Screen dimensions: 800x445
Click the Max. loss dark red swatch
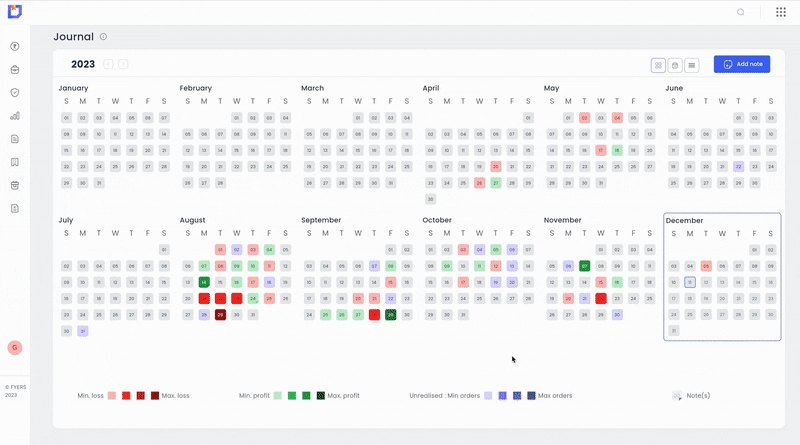click(155, 396)
